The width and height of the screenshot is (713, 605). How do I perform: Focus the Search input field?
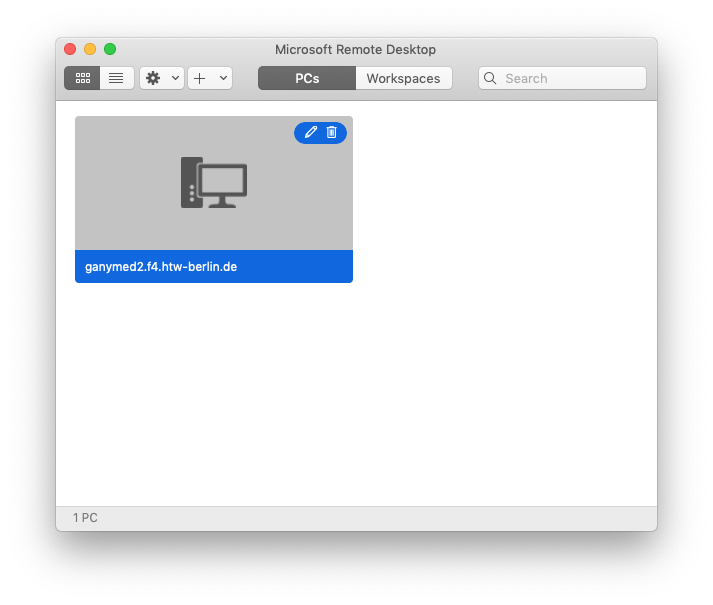pyautogui.click(x=562, y=78)
